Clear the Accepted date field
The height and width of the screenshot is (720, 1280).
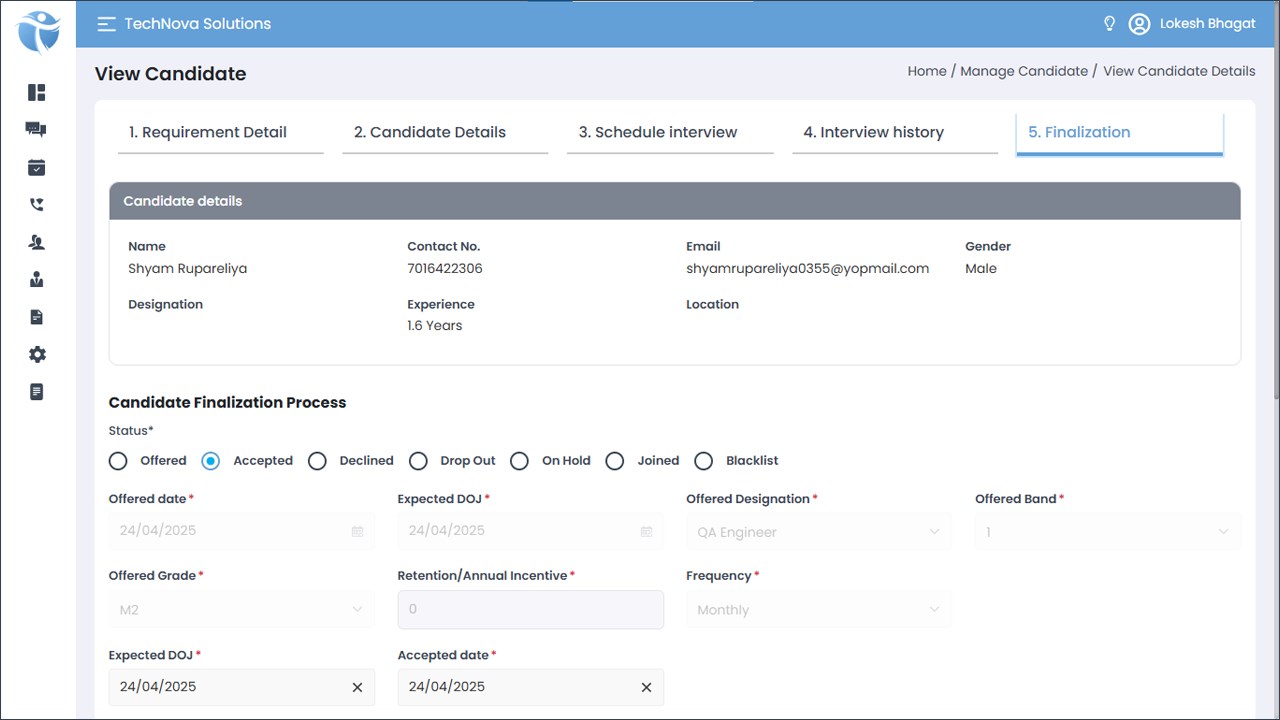tap(646, 687)
